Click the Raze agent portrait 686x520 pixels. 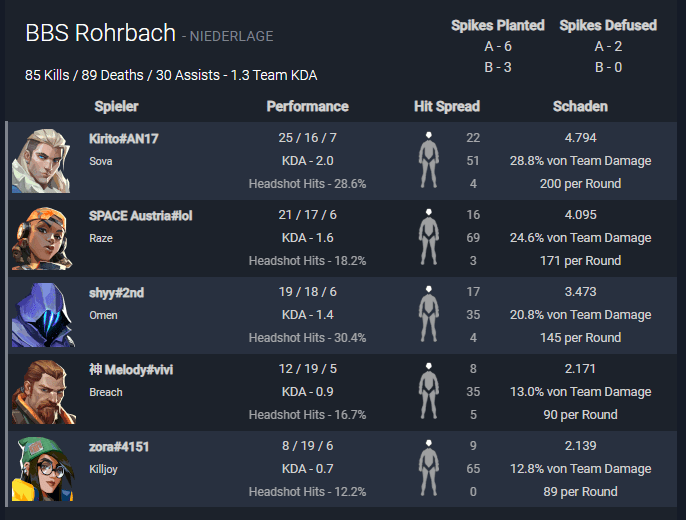pyautogui.click(x=42, y=238)
